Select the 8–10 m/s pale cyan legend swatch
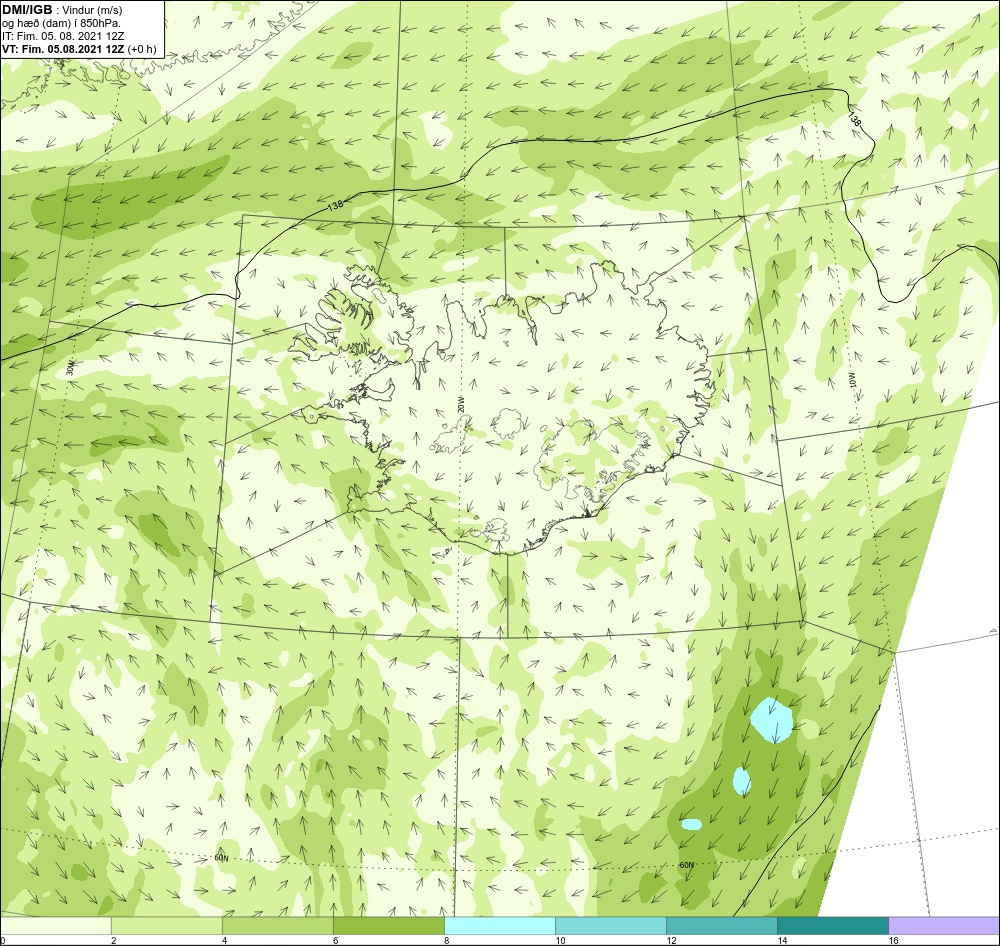The width and height of the screenshot is (1000, 946). tap(500, 926)
